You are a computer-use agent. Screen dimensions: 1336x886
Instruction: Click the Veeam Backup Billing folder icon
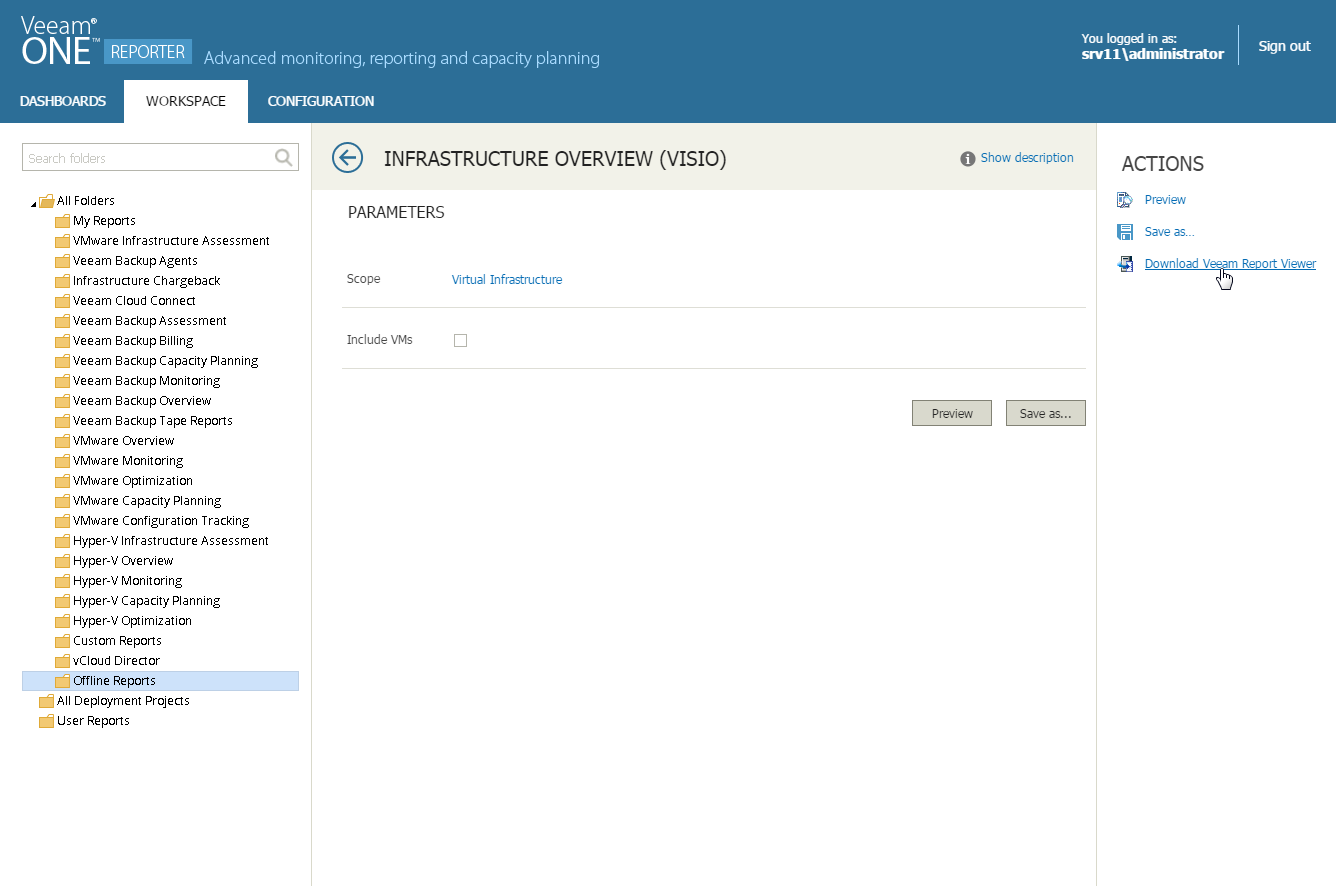(62, 341)
